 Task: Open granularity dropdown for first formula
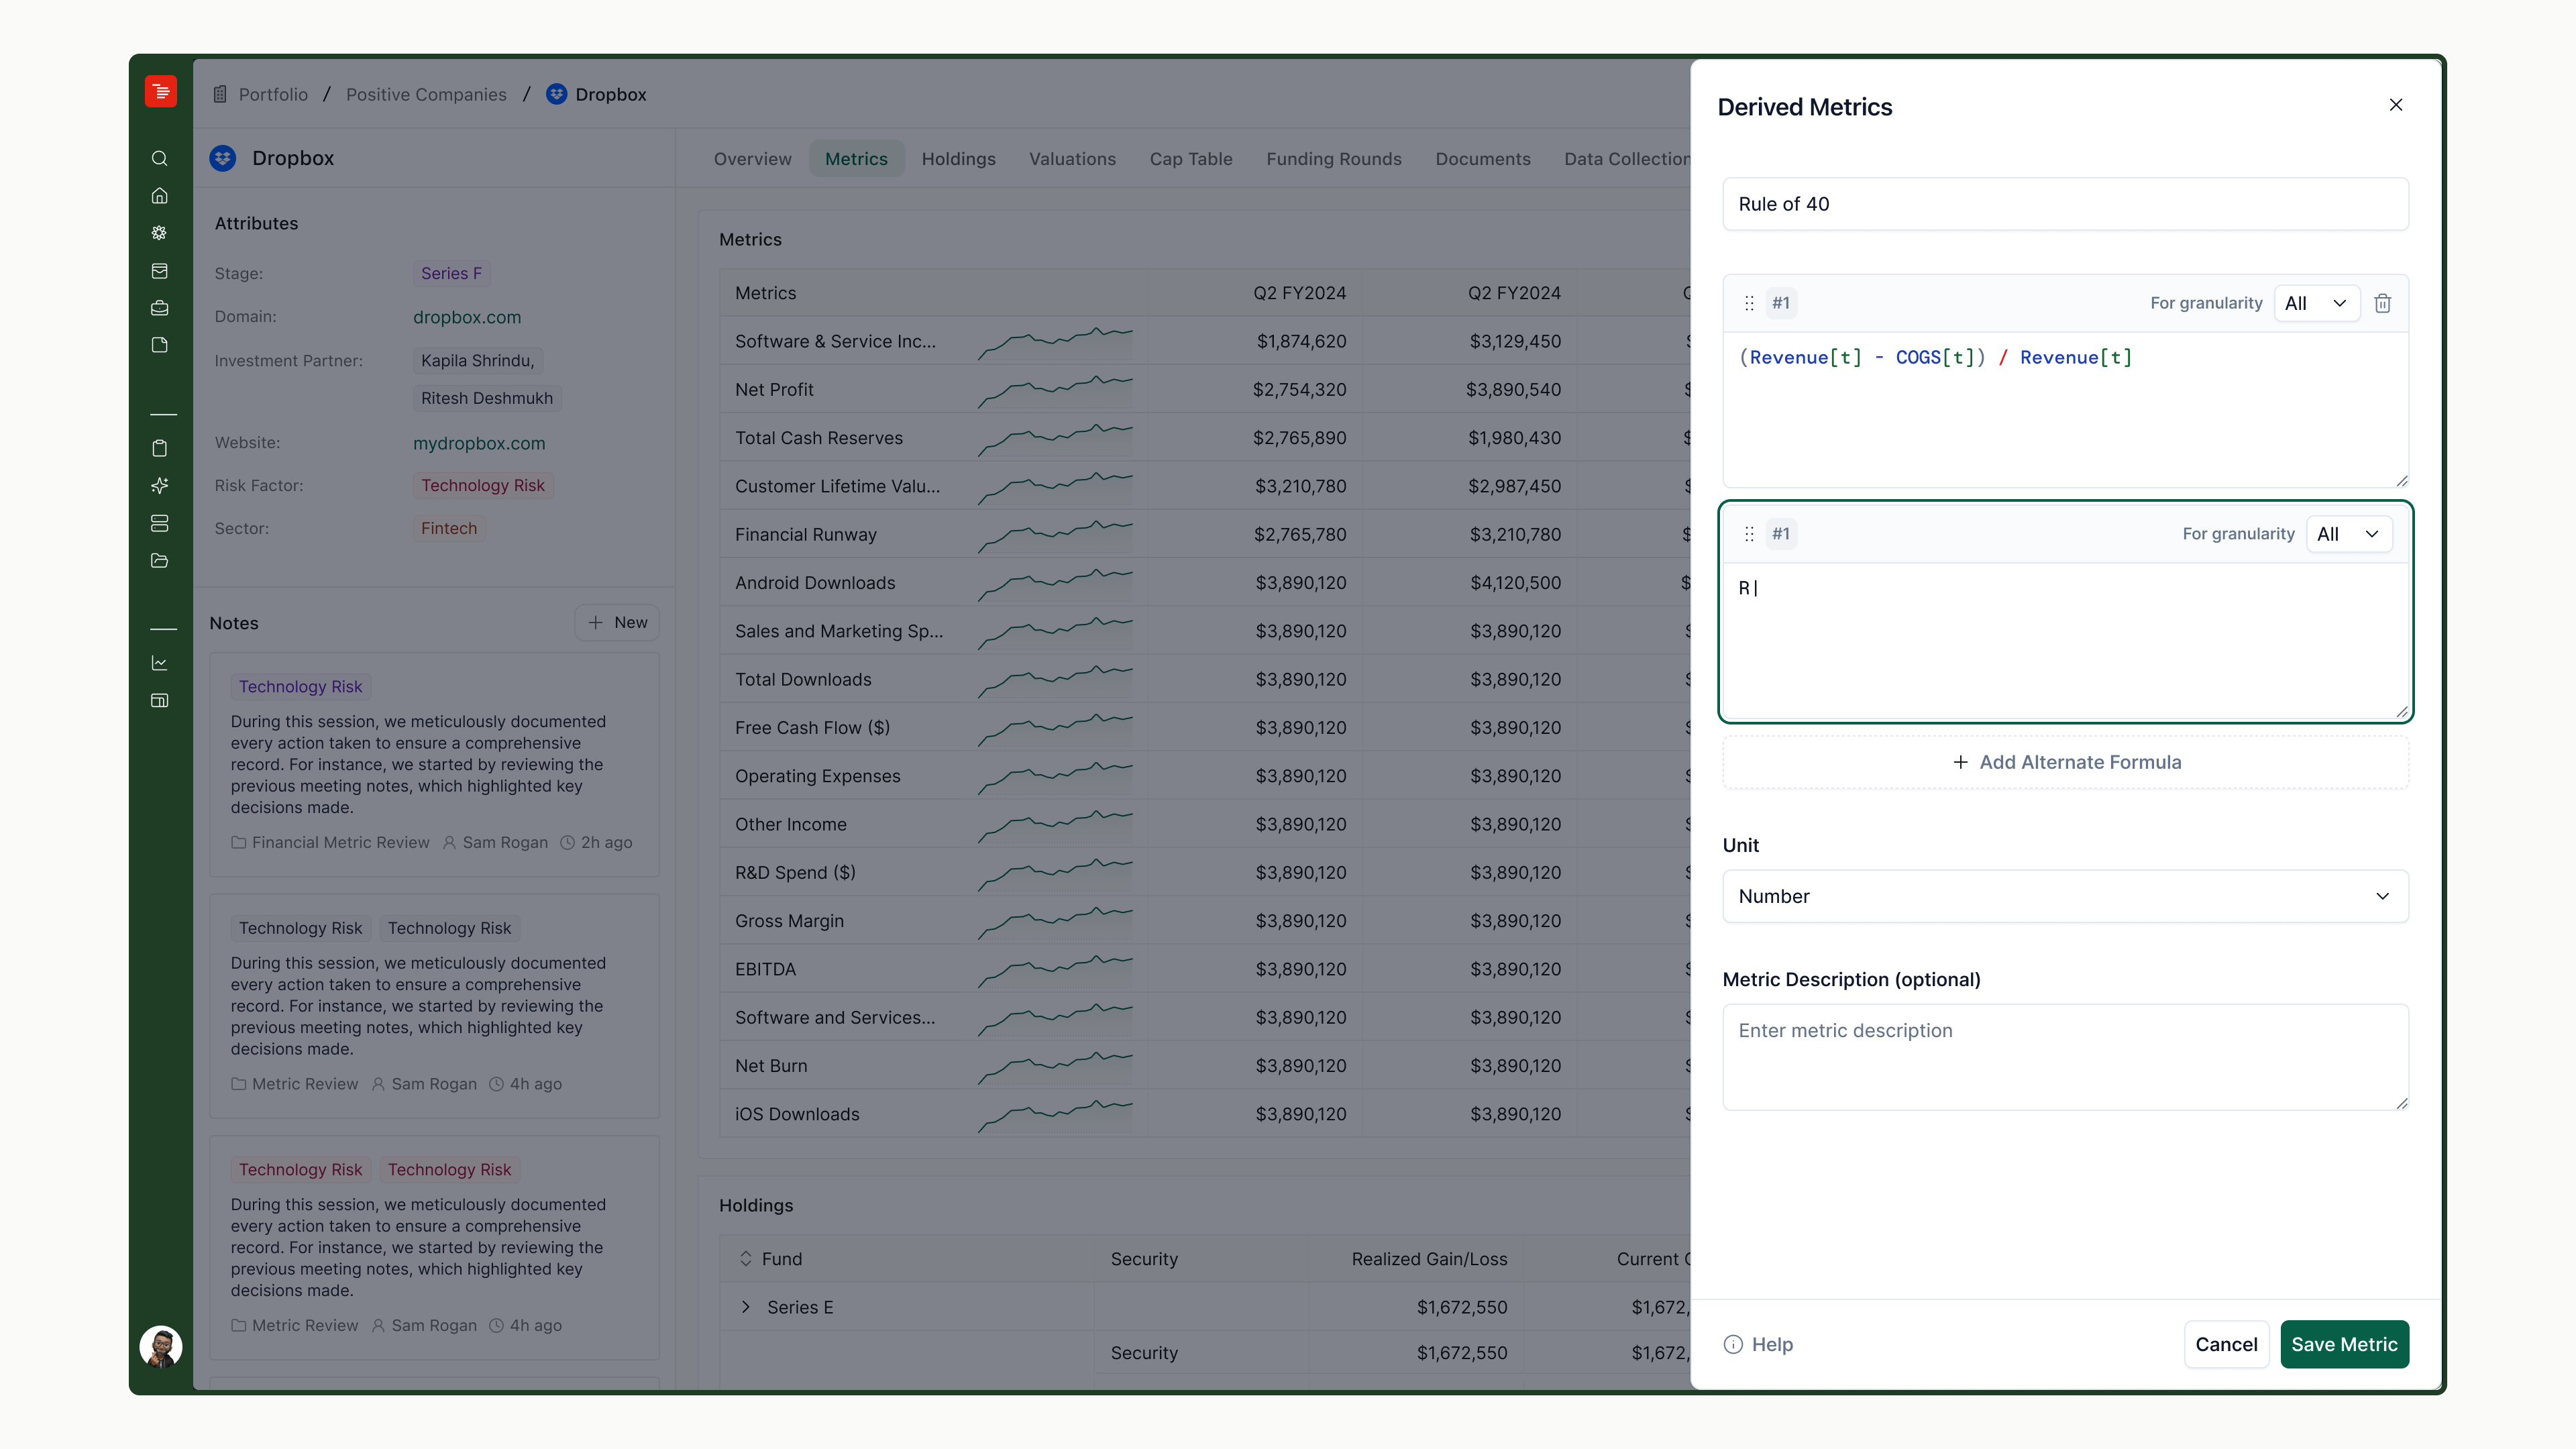pyautogui.click(x=2316, y=303)
